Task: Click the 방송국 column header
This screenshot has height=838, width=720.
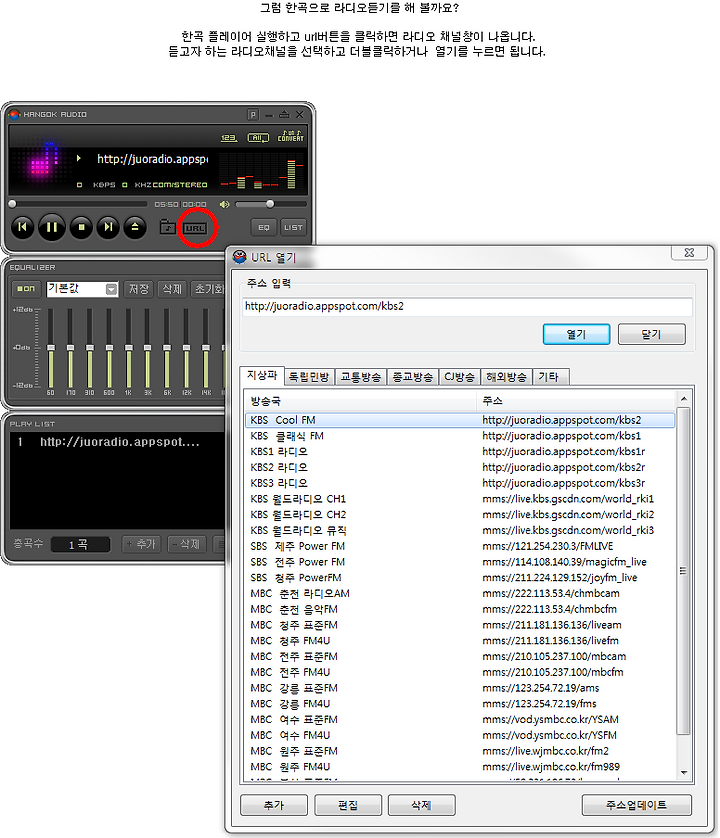Action: pos(361,400)
